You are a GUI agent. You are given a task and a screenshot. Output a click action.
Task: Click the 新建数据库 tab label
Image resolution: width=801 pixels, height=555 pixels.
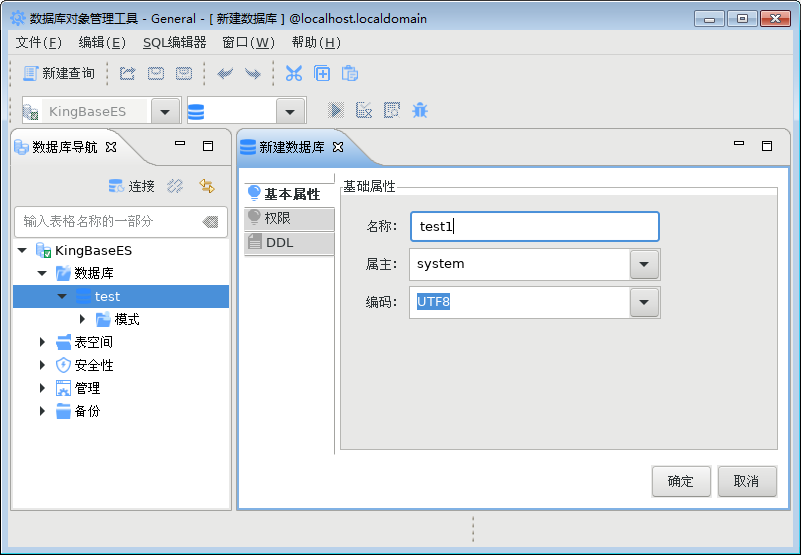point(292,147)
